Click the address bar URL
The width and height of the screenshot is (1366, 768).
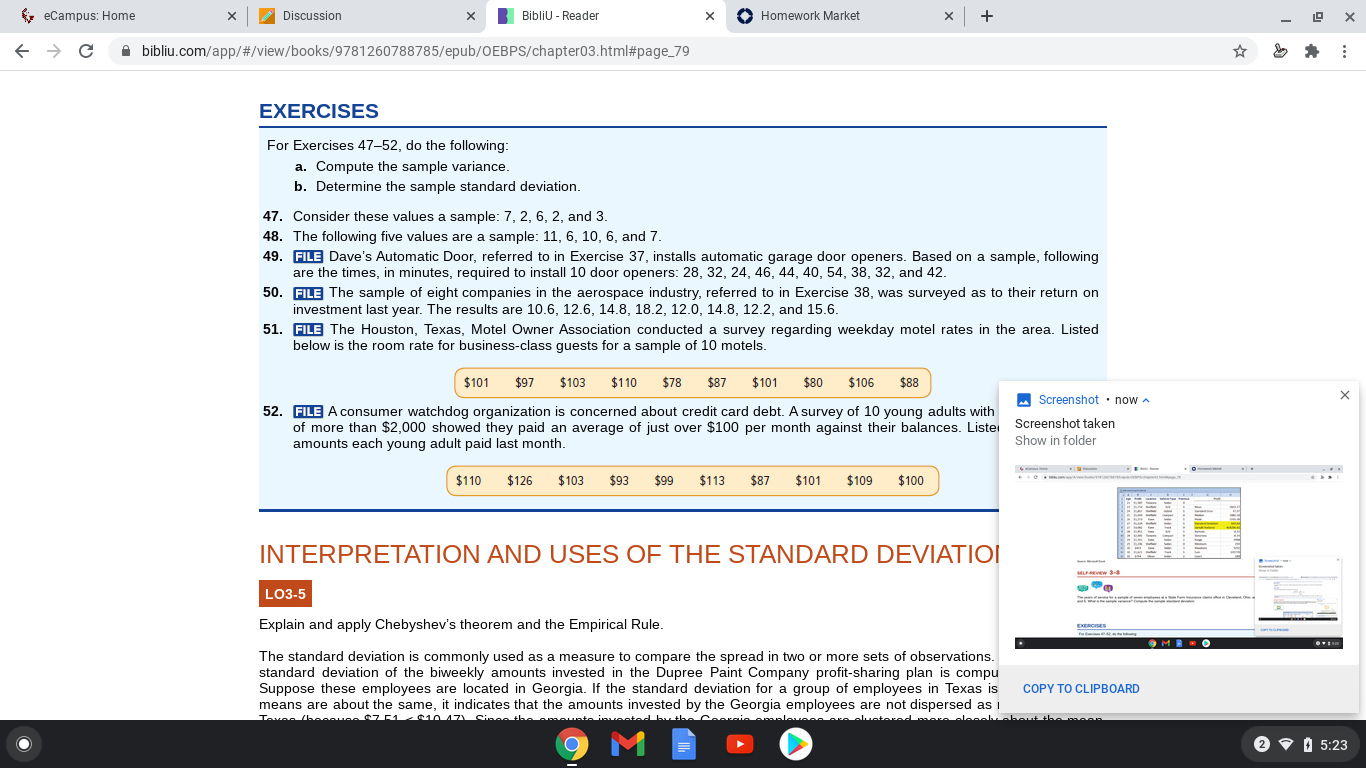click(x=415, y=51)
